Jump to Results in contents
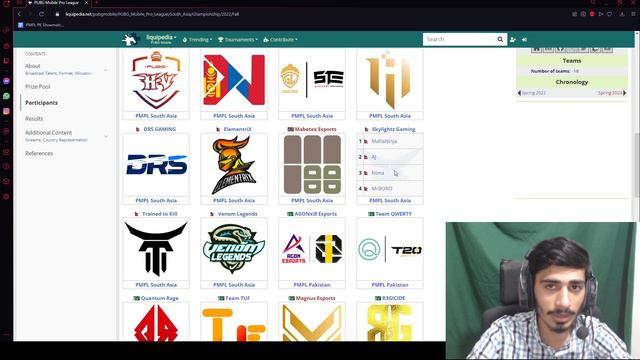Image resolution: width=640 pixels, height=360 pixels. point(34,118)
